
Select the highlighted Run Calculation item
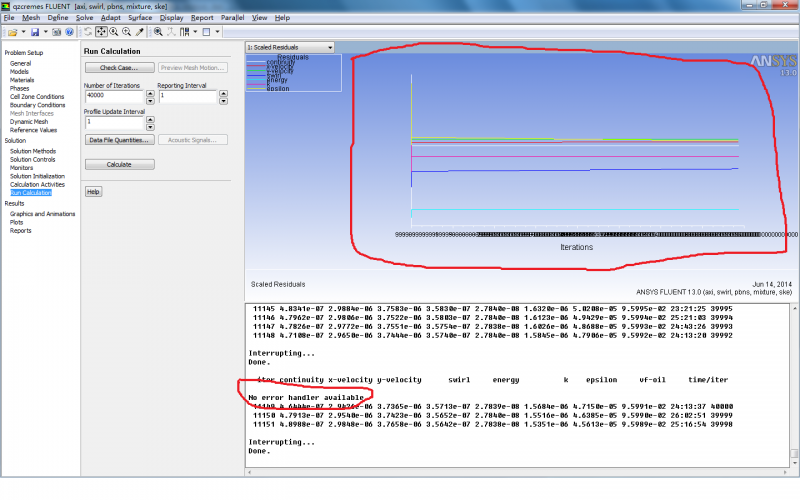(31, 193)
